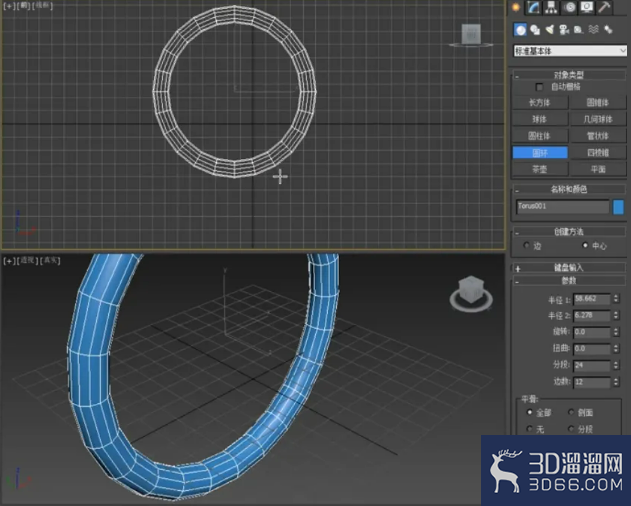This screenshot has height=506, width=631.
Task: Select the Cameras category icon
Action: tap(564, 30)
